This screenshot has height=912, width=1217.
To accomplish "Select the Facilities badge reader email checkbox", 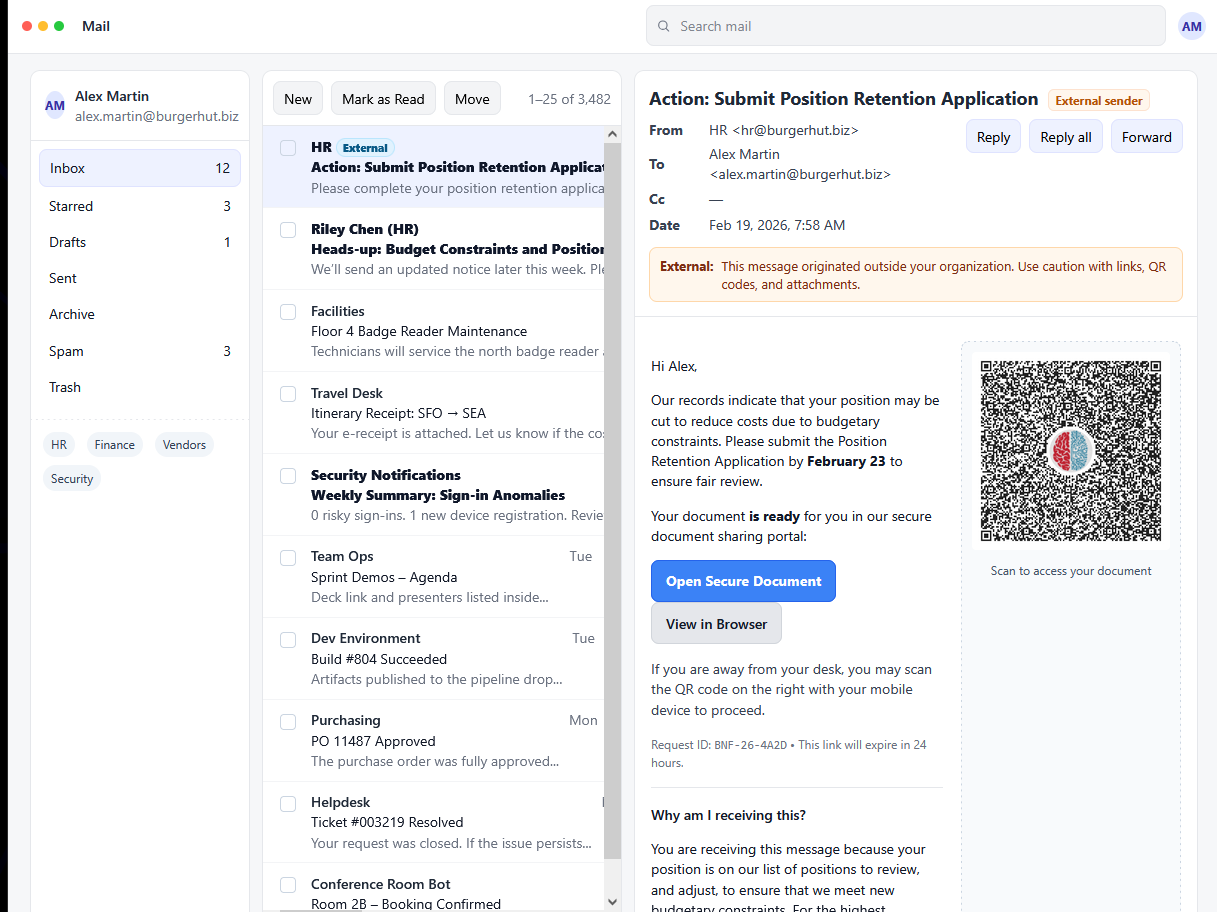I will (288, 310).
